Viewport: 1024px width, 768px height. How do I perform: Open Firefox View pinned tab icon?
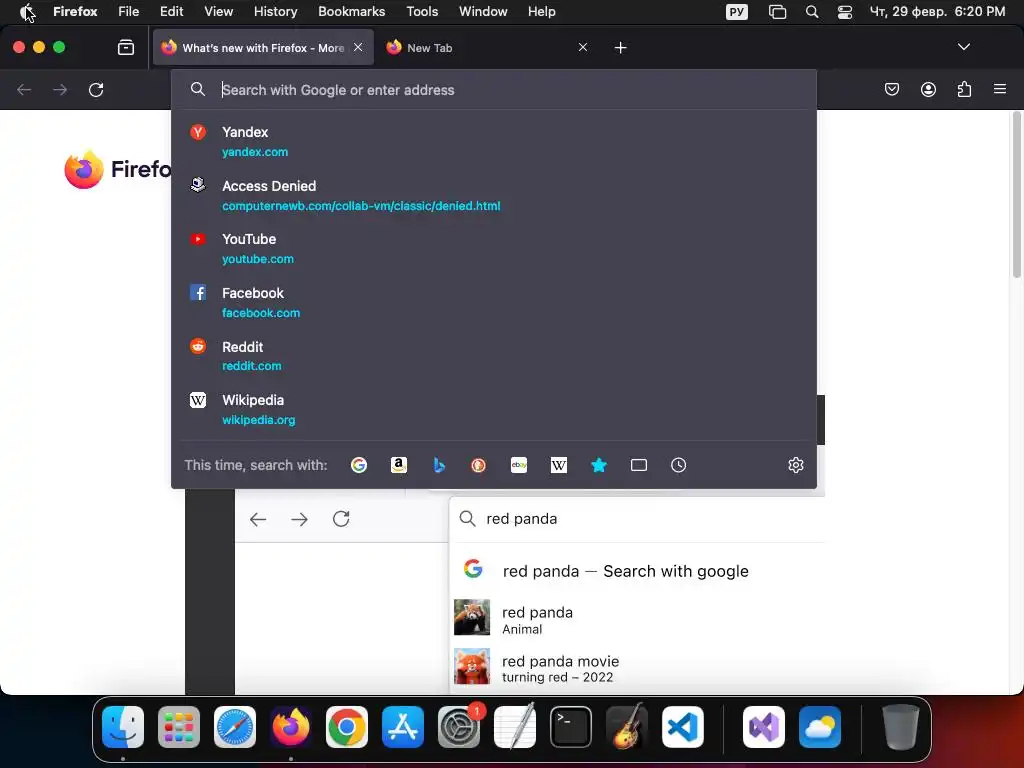click(126, 47)
